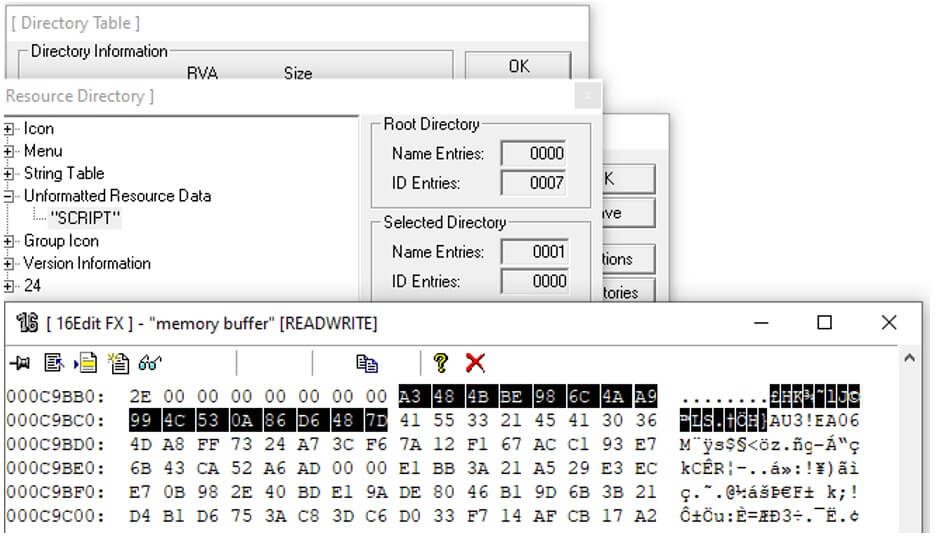
Task: Expand the Menu resource node
Action: coord(8,151)
